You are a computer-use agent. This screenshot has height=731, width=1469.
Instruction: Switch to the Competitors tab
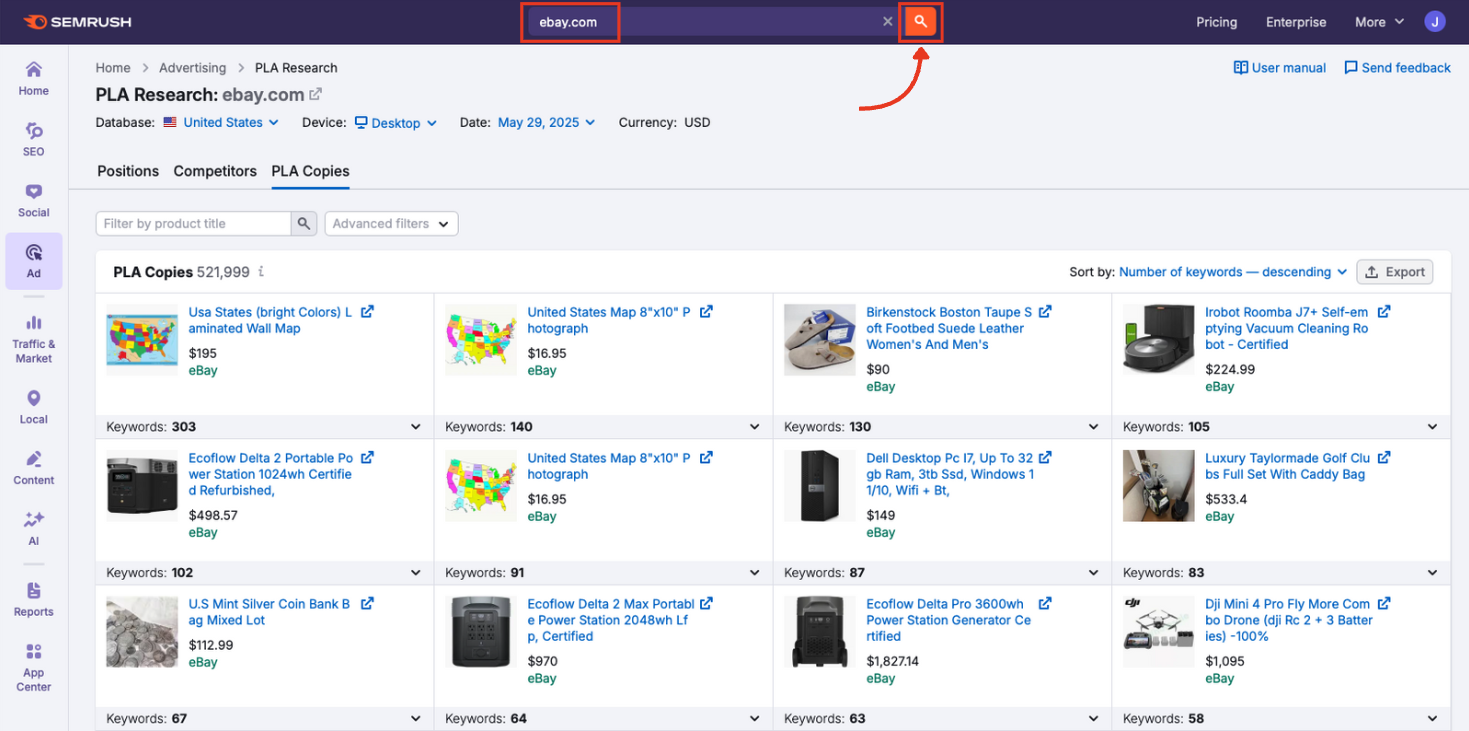pos(214,171)
